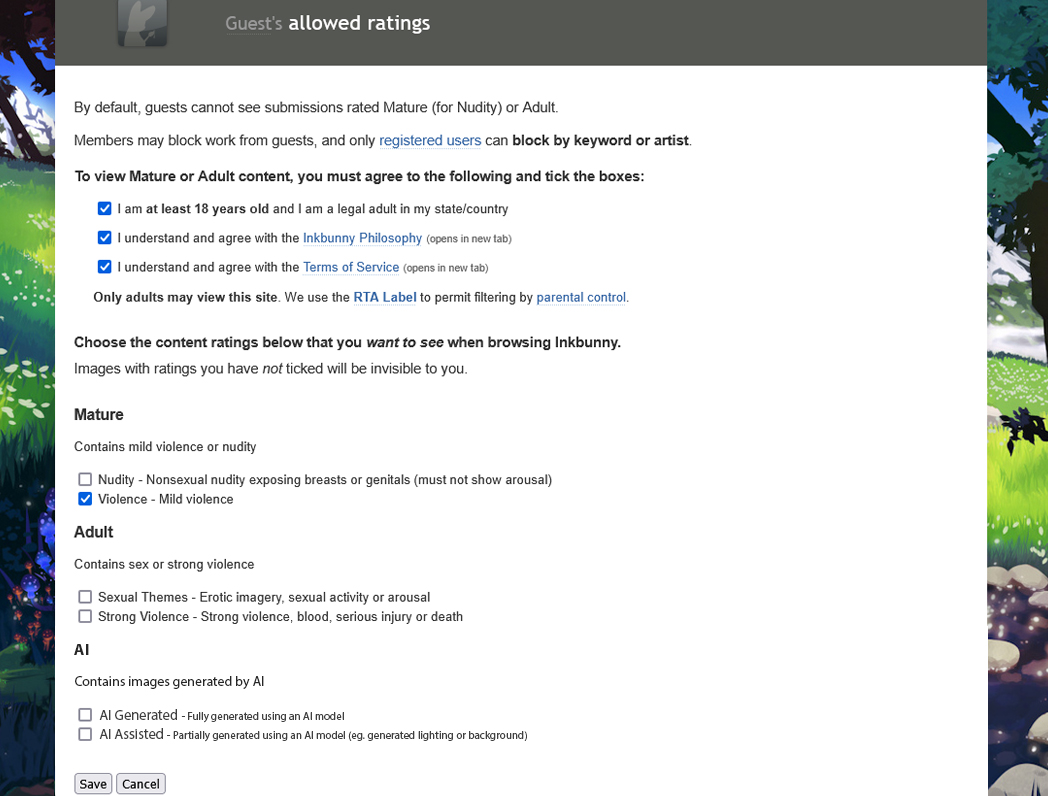Follow the RTA Label link

(x=385, y=297)
